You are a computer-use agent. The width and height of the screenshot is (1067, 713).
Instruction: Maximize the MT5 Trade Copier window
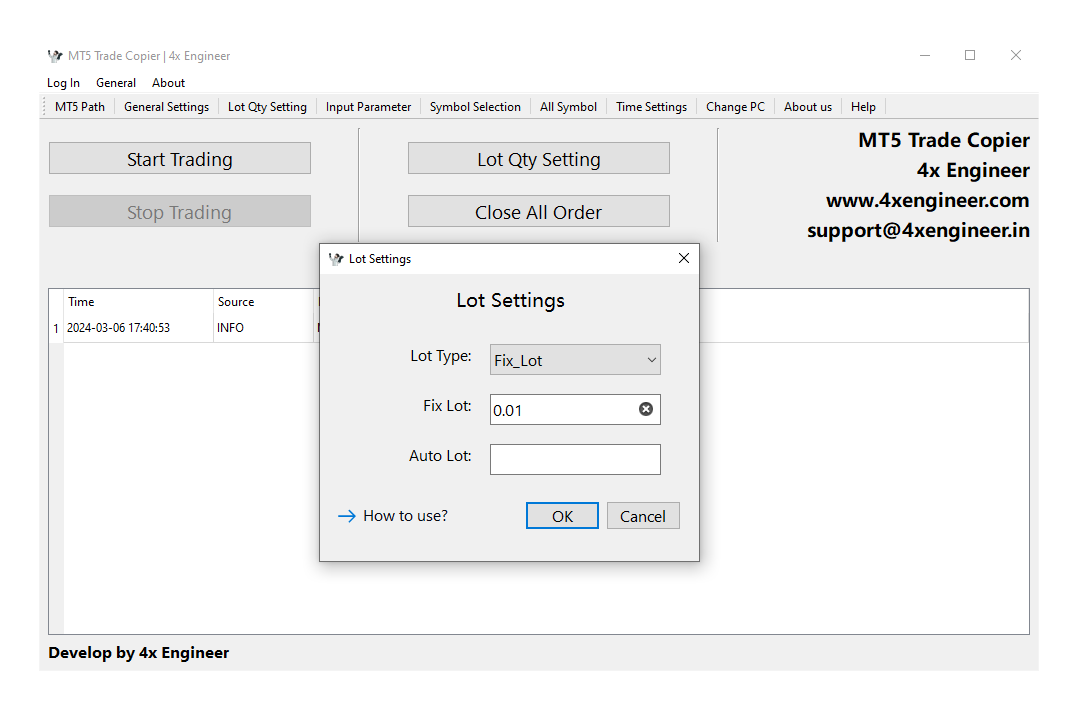(970, 56)
